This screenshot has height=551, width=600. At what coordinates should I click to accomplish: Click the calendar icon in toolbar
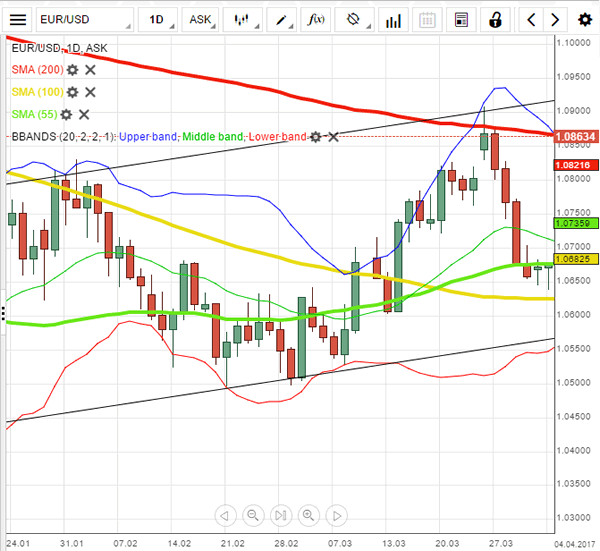click(x=427, y=20)
